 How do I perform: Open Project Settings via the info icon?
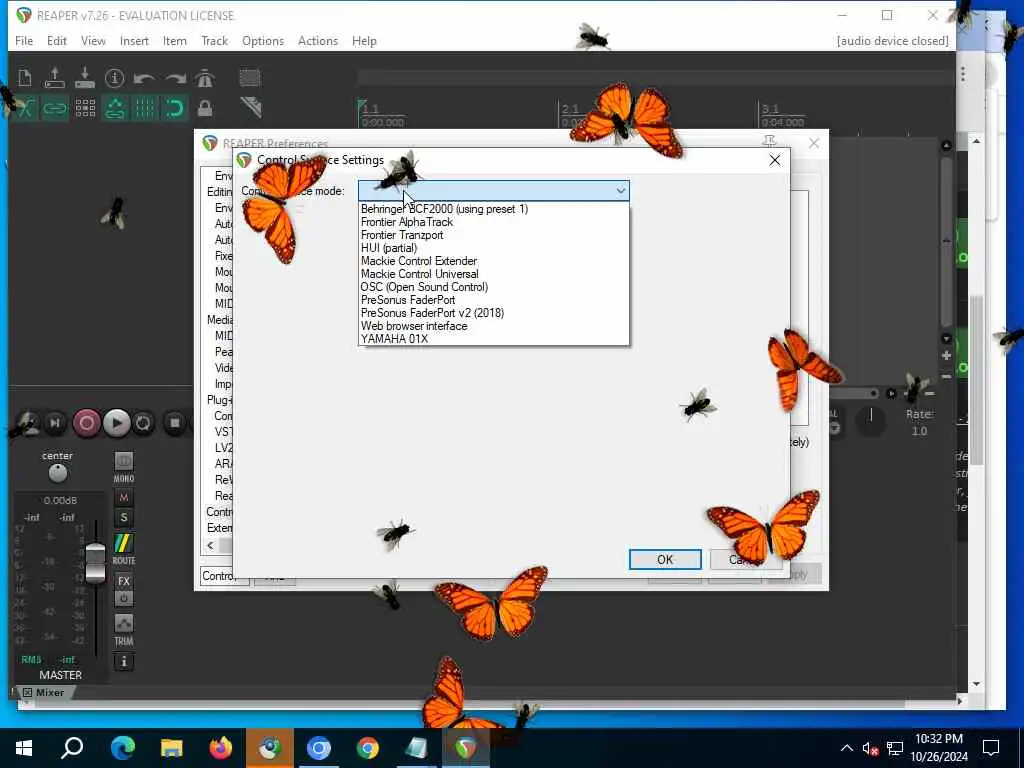point(114,78)
